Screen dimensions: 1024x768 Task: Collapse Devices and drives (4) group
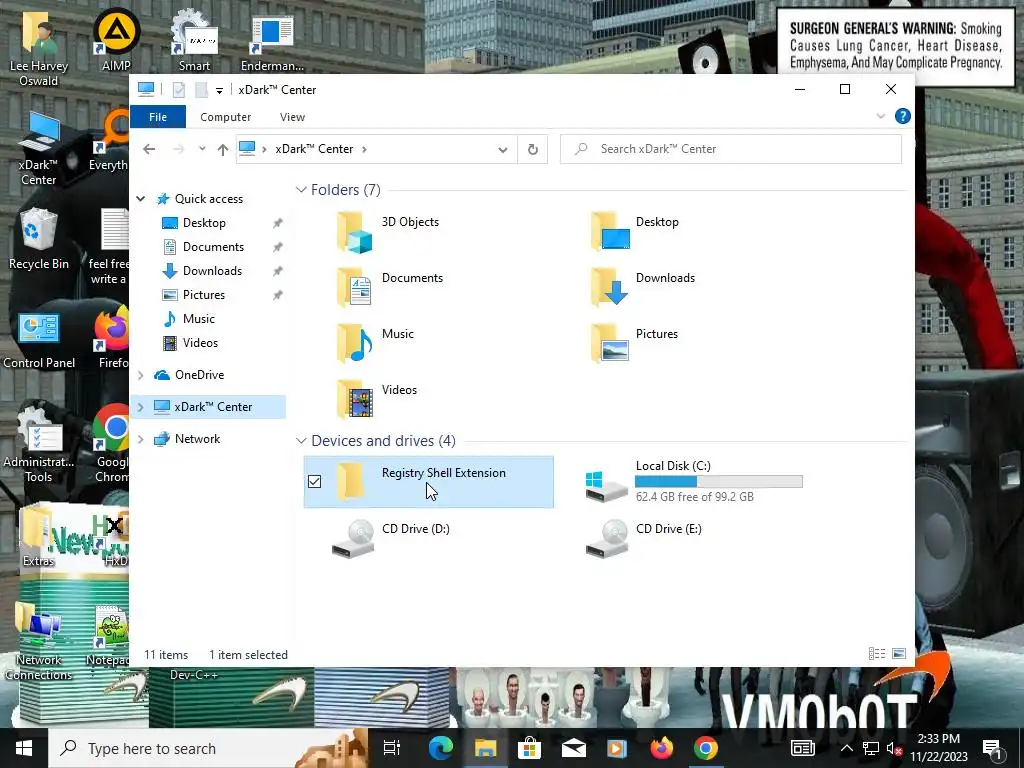301,441
